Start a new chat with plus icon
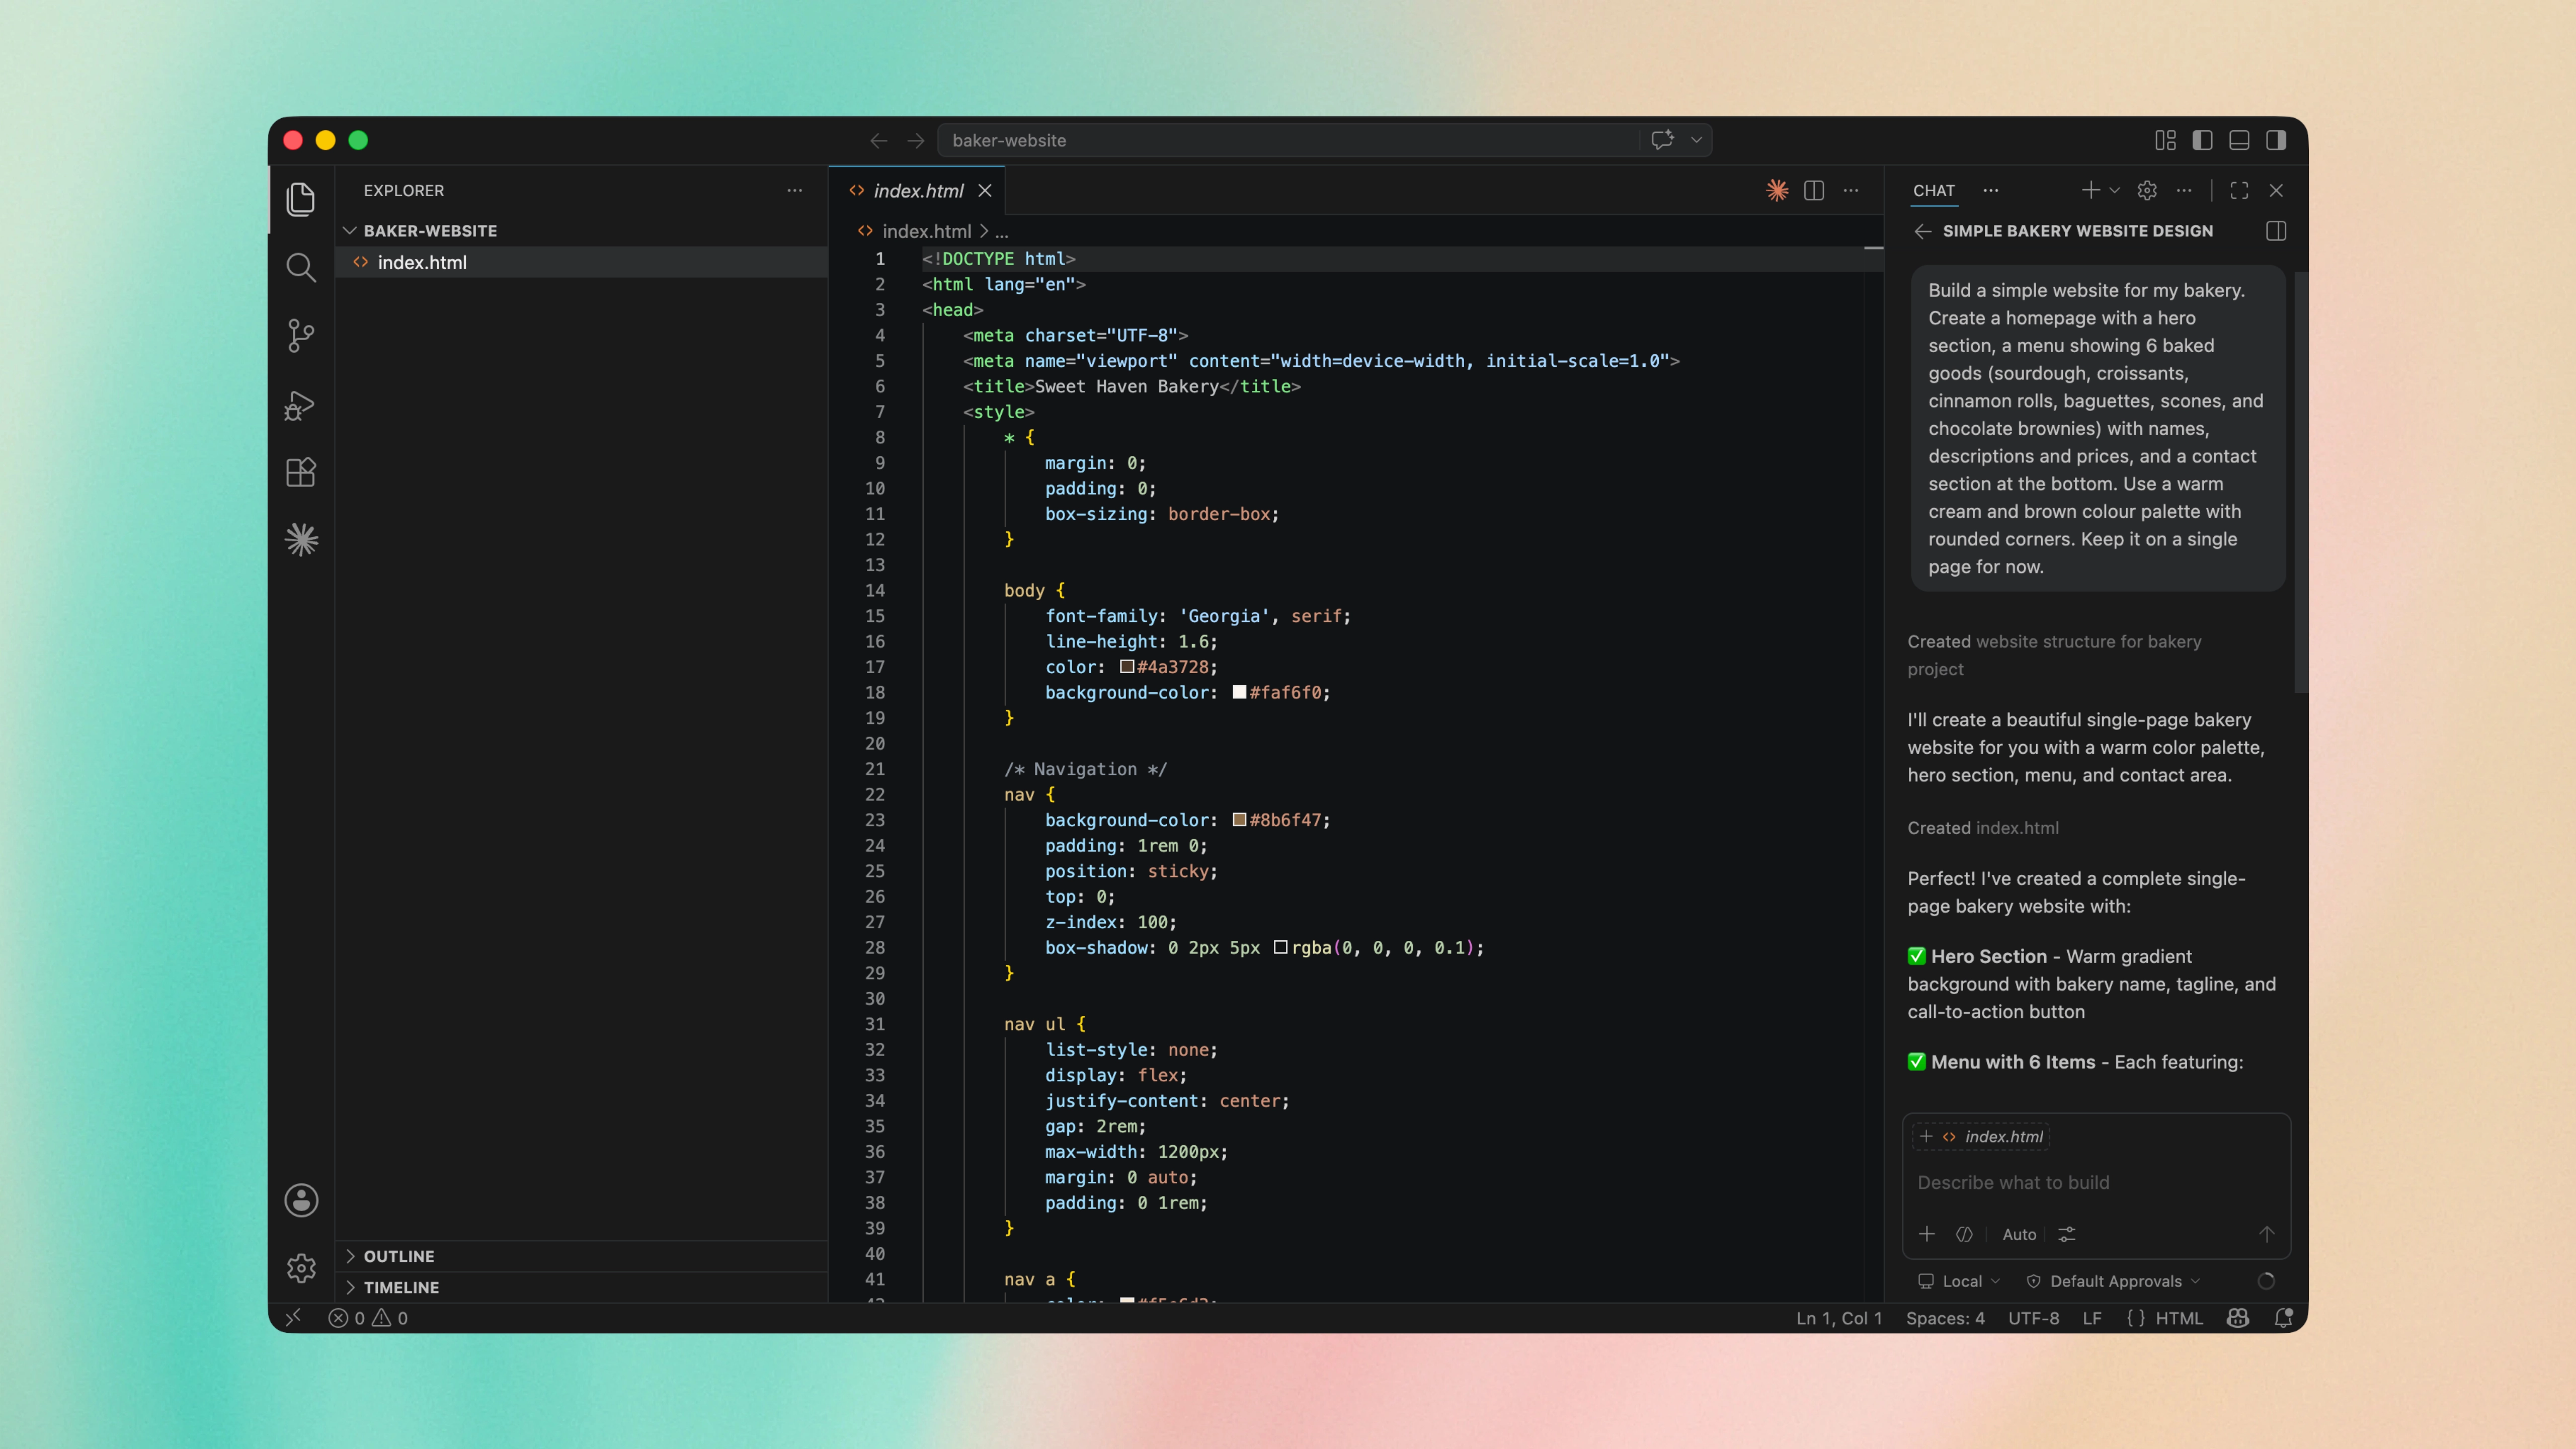Viewport: 2576px width, 1449px height. tap(2090, 190)
